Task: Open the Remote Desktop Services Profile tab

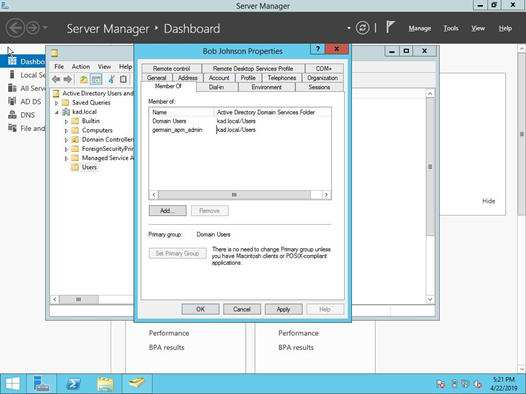Action: [x=253, y=68]
